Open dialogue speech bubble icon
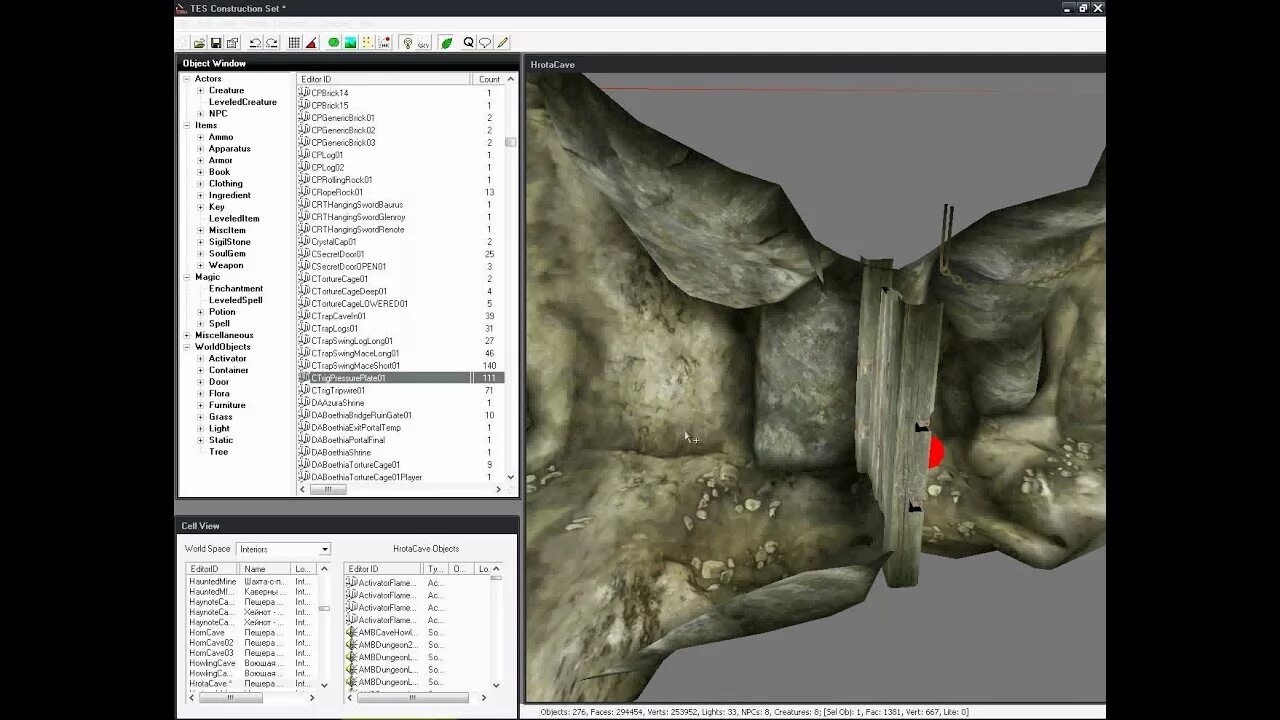 pyautogui.click(x=485, y=43)
